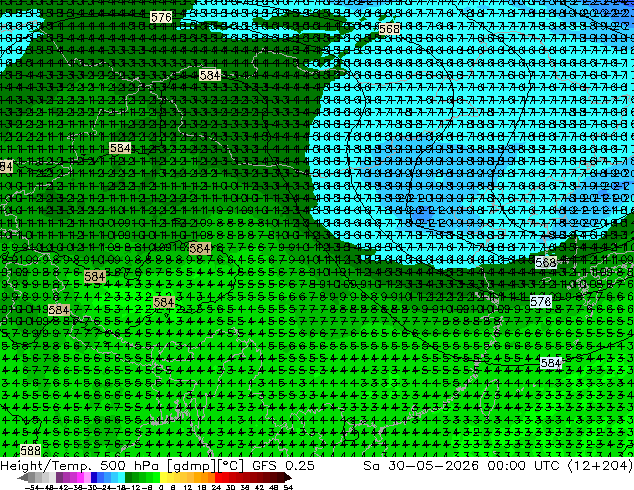Click the dark maroon right arrow of the color scale
Viewport: 634px width, 490px height.
(288, 478)
